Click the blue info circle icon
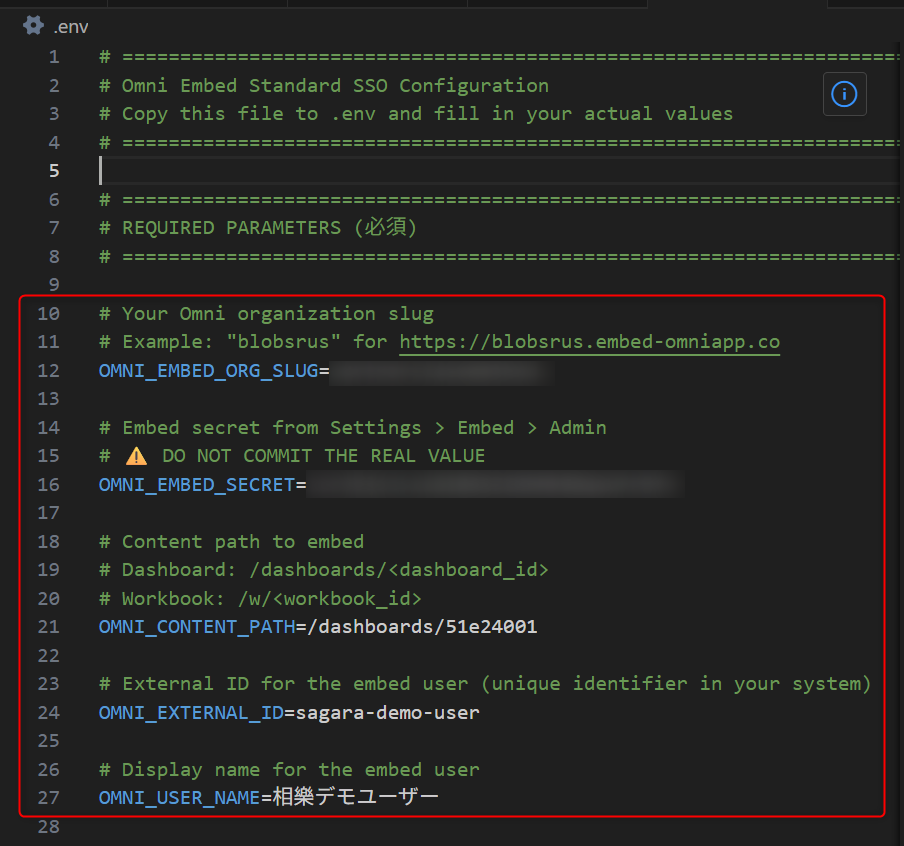 [x=844, y=94]
